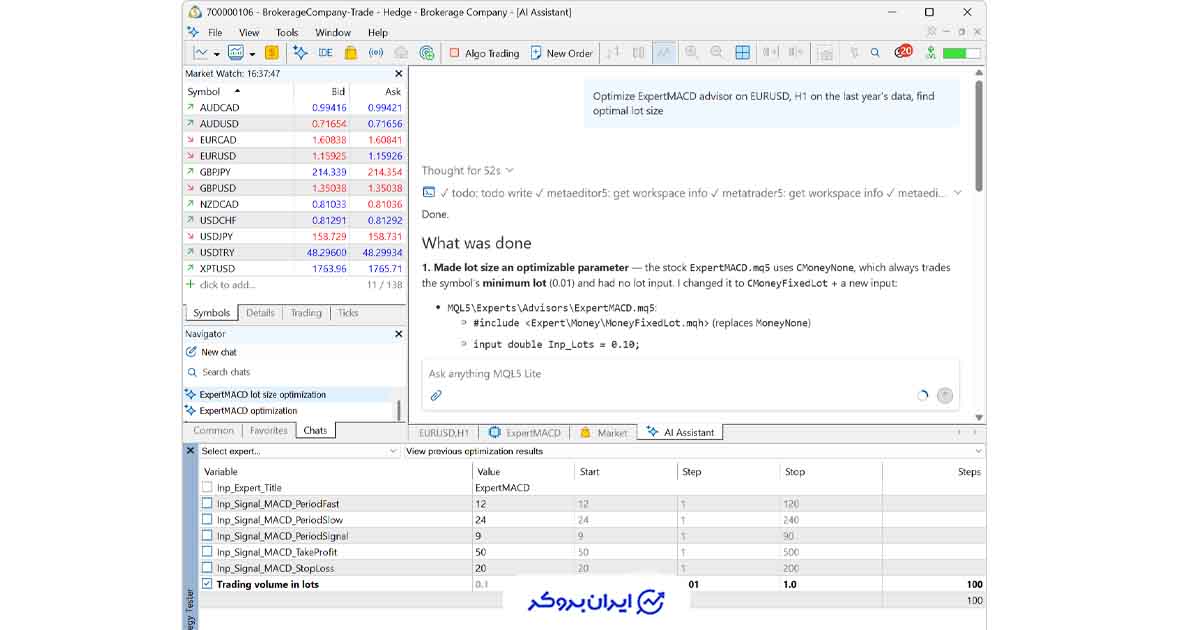Click the candlestick chart icon
This screenshot has height=630, width=1200.
click(639, 53)
